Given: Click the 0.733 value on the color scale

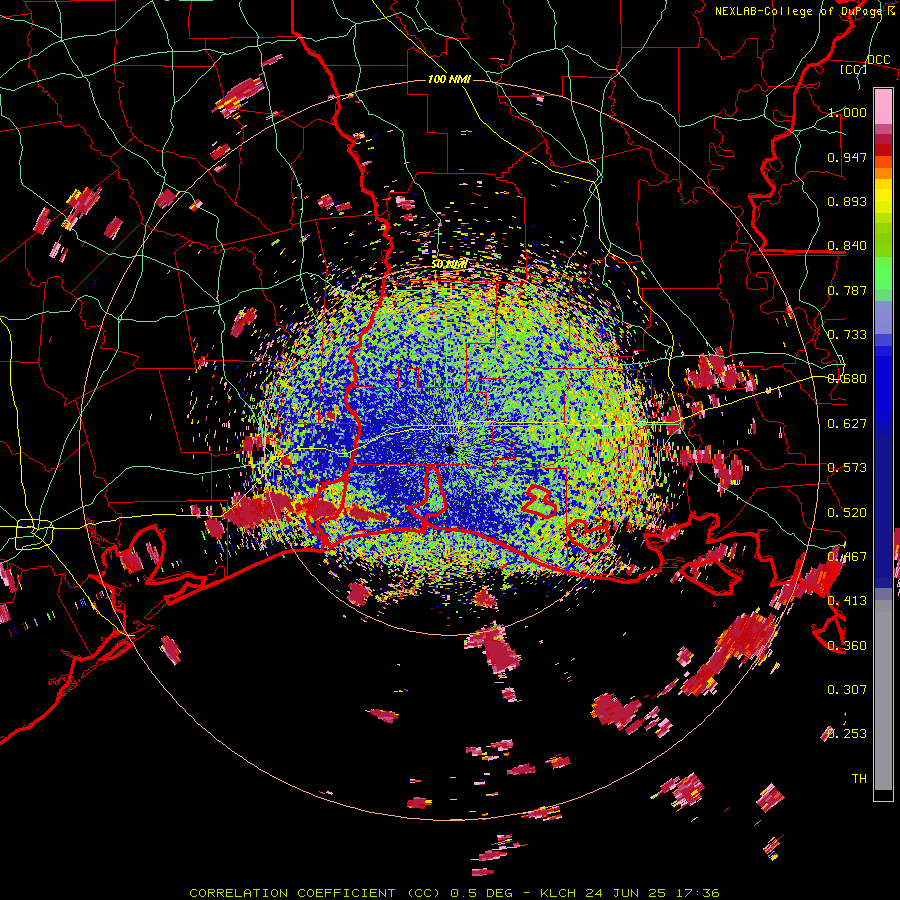Looking at the screenshot, I should tap(847, 335).
